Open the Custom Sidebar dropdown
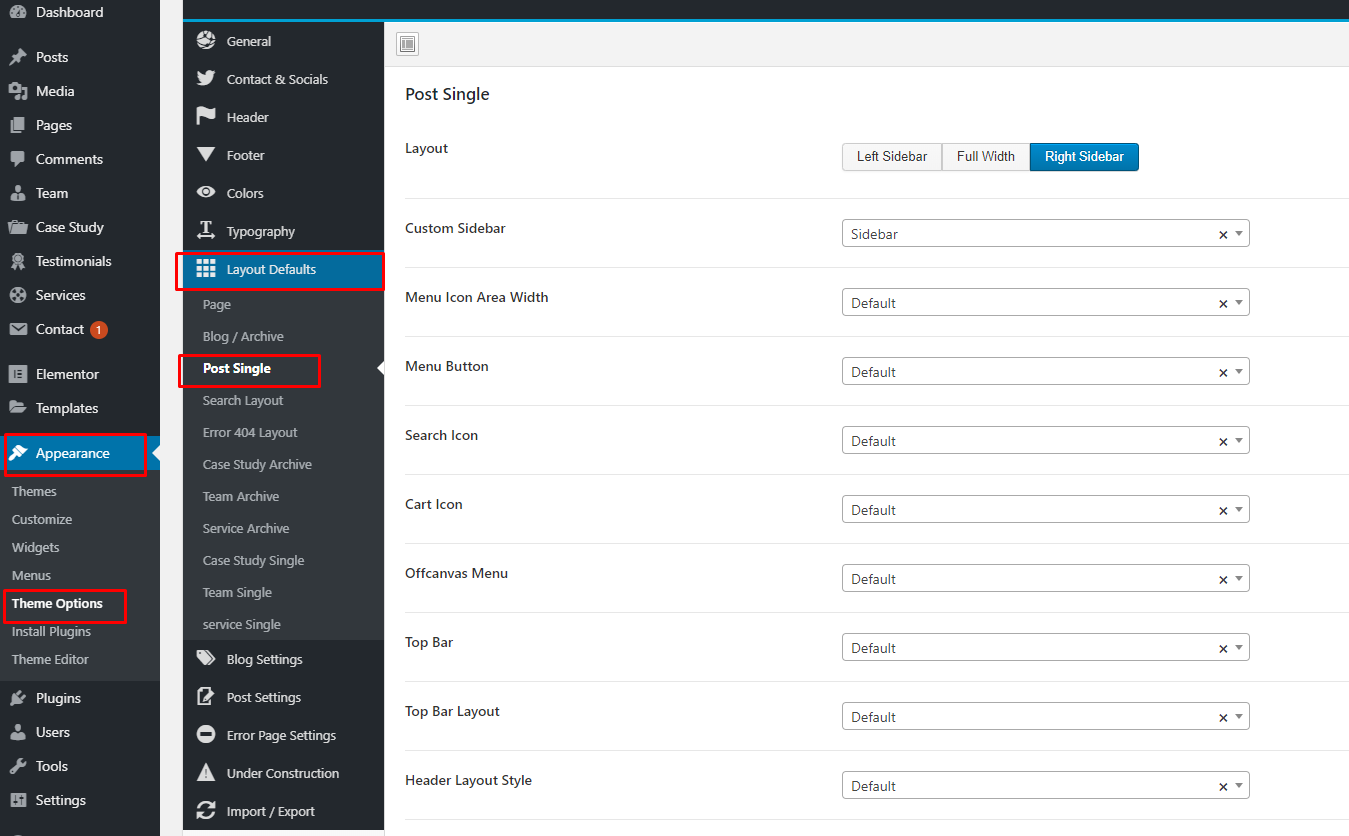The image size is (1349, 836). (x=1046, y=233)
